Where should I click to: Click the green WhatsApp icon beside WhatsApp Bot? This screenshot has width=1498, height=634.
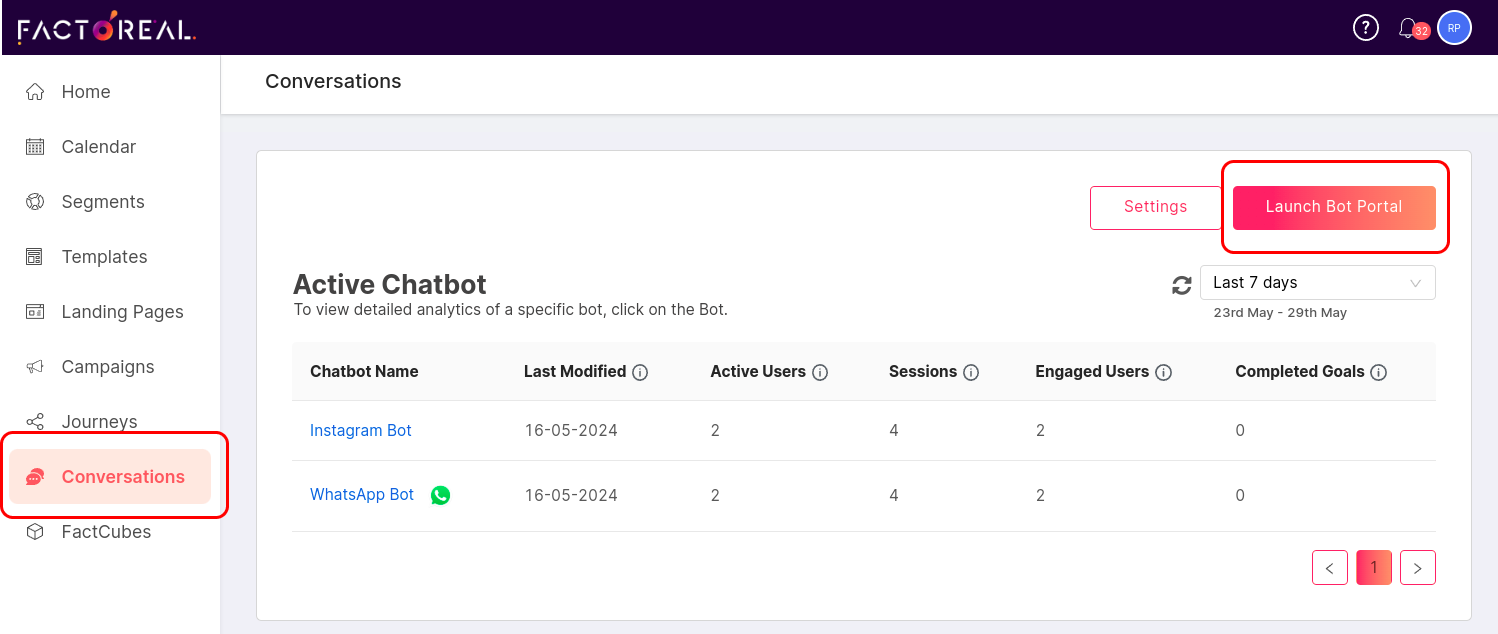pos(440,495)
